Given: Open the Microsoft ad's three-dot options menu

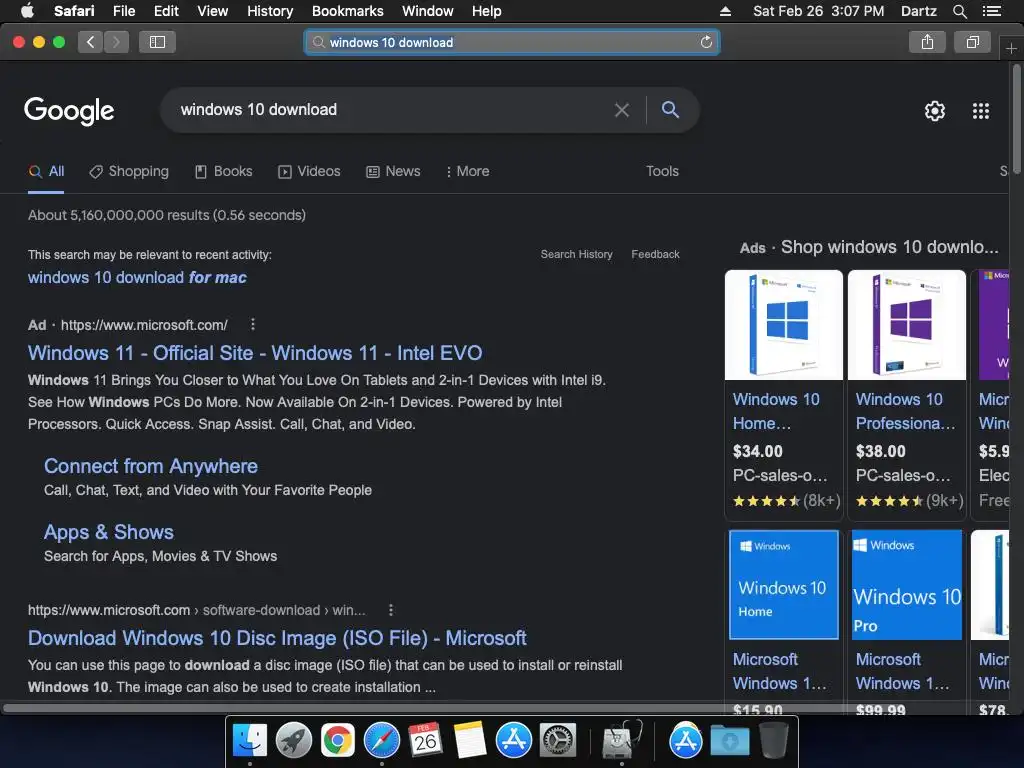Looking at the screenshot, I should coord(253,324).
